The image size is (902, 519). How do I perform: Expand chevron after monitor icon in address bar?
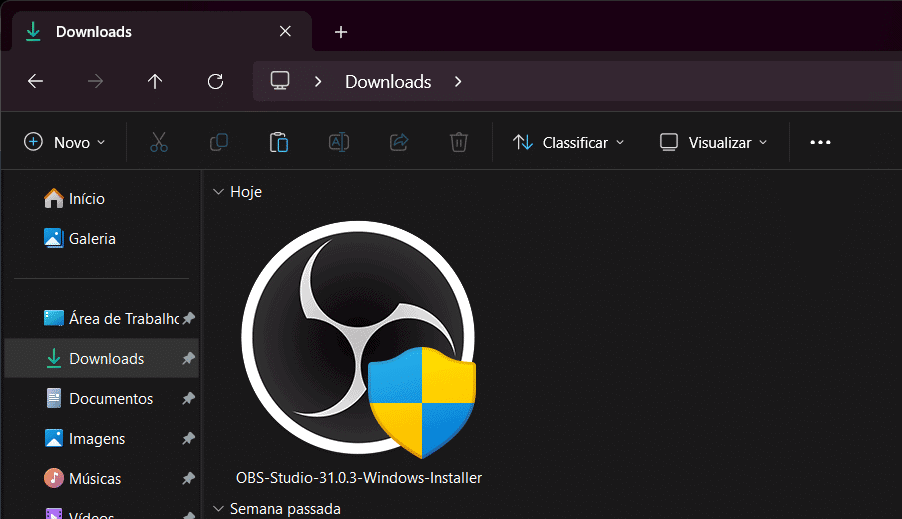[318, 82]
